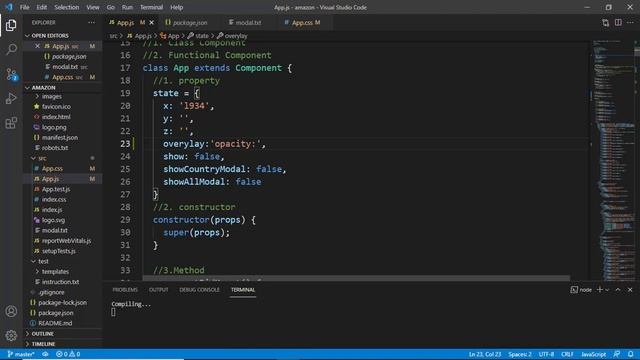Collapse the test folder

[x=43, y=261]
